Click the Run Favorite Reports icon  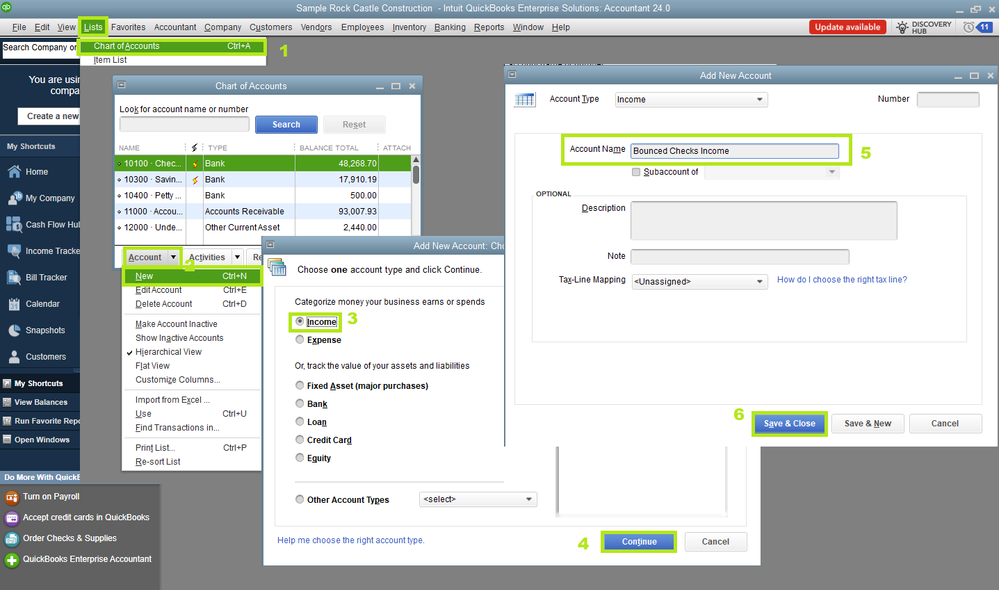point(7,421)
